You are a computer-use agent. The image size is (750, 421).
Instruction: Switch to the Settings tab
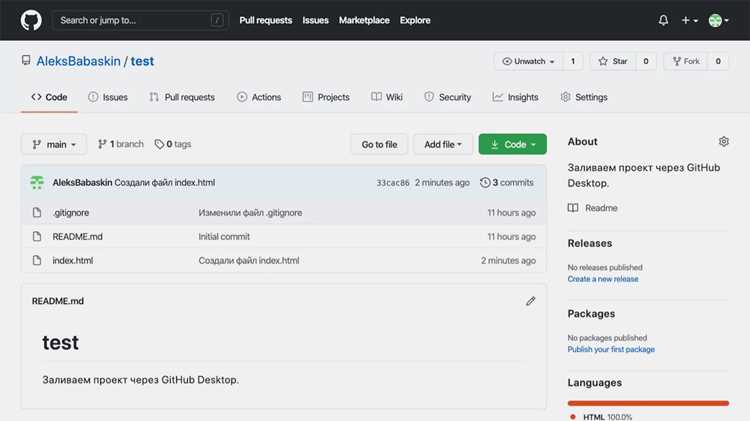click(x=584, y=97)
